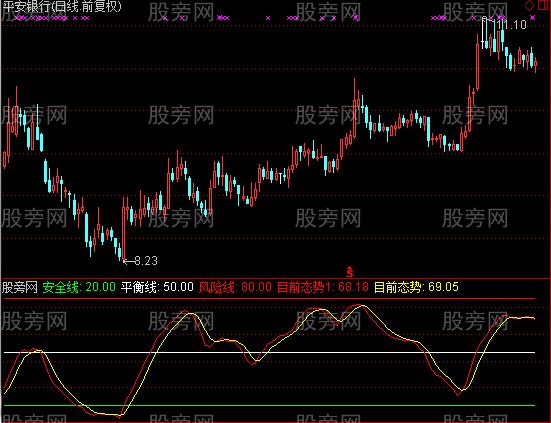The width and height of the screenshot is (551, 423).
Task: Click the 安全线: 20.00 indicator value
Action: 79,287
